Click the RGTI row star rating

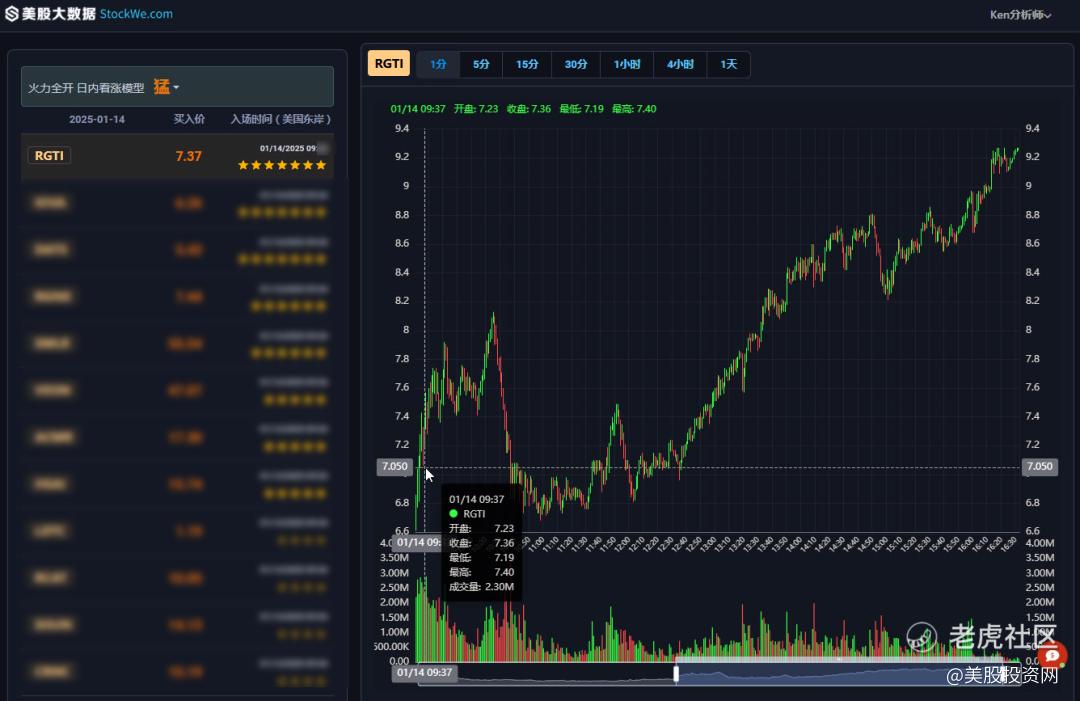282,165
